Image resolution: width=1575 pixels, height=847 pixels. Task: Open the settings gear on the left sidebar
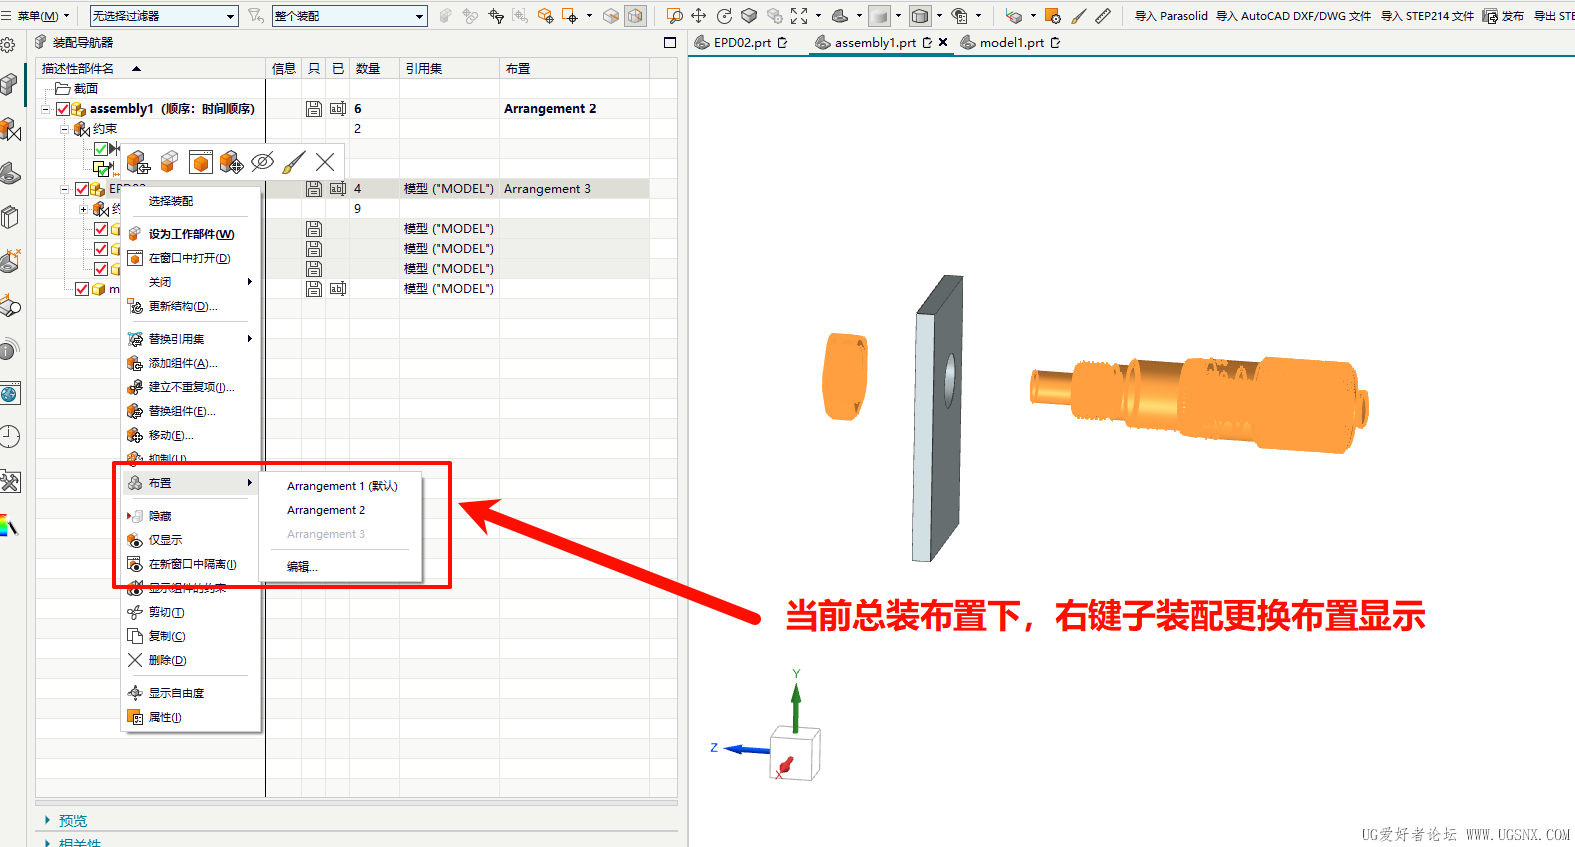click(x=8, y=45)
